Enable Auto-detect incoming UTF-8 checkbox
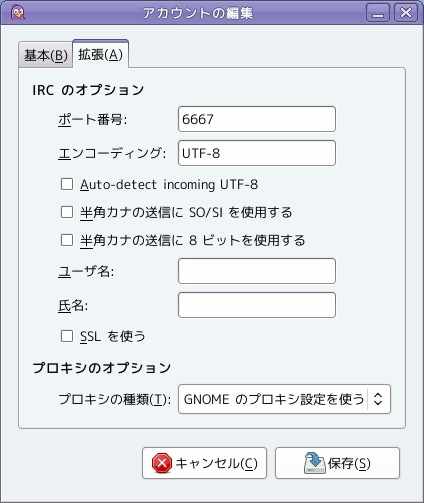424x503 pixels. pyautogui.click(x=67, y=184)
